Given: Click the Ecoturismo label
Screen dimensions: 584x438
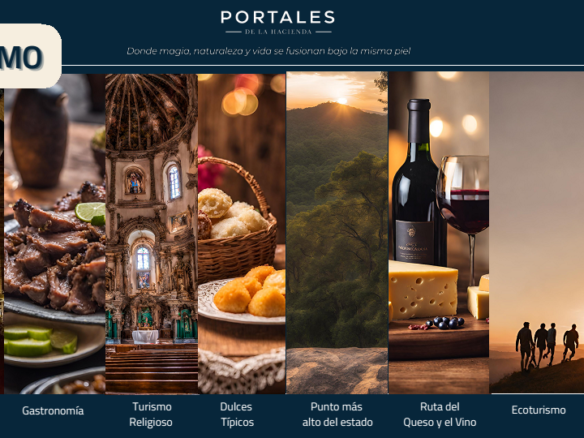Looking at the screenshot, I should tap(539, 410).
